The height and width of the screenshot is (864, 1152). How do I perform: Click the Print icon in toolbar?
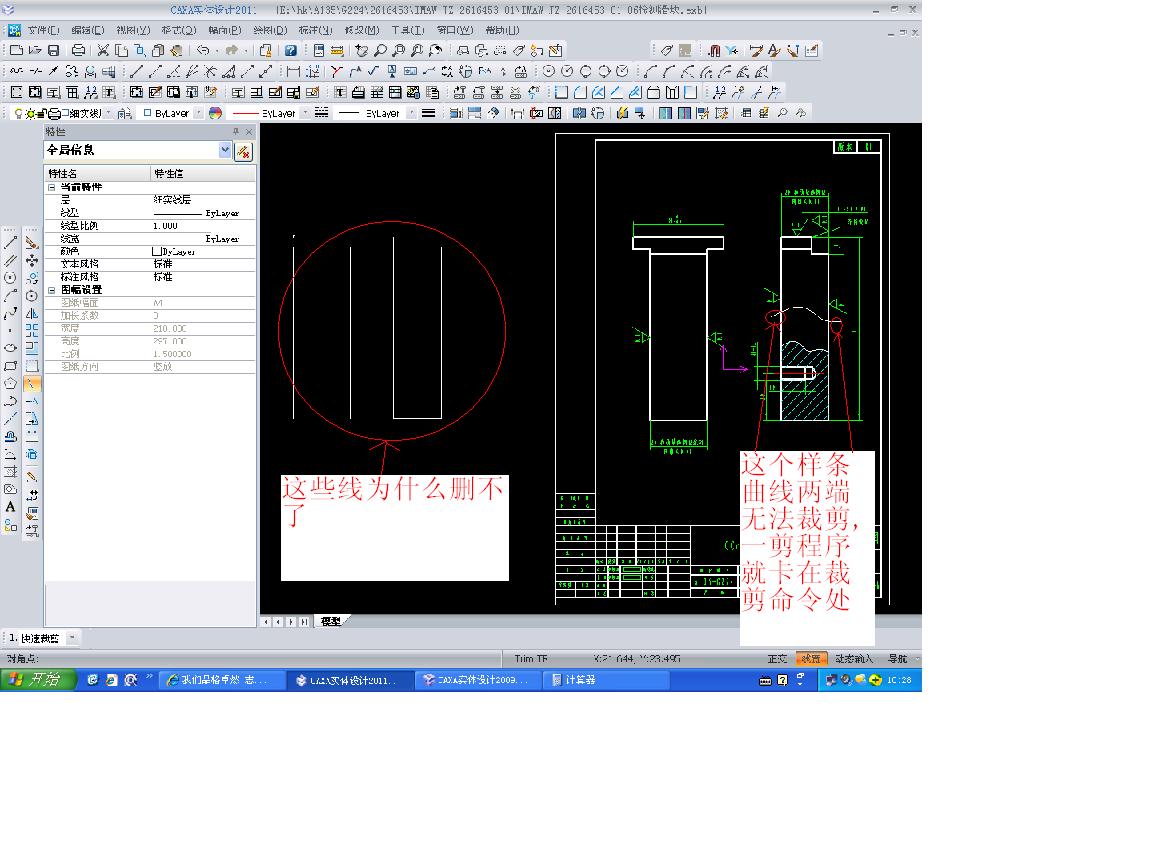coord(78,50)
